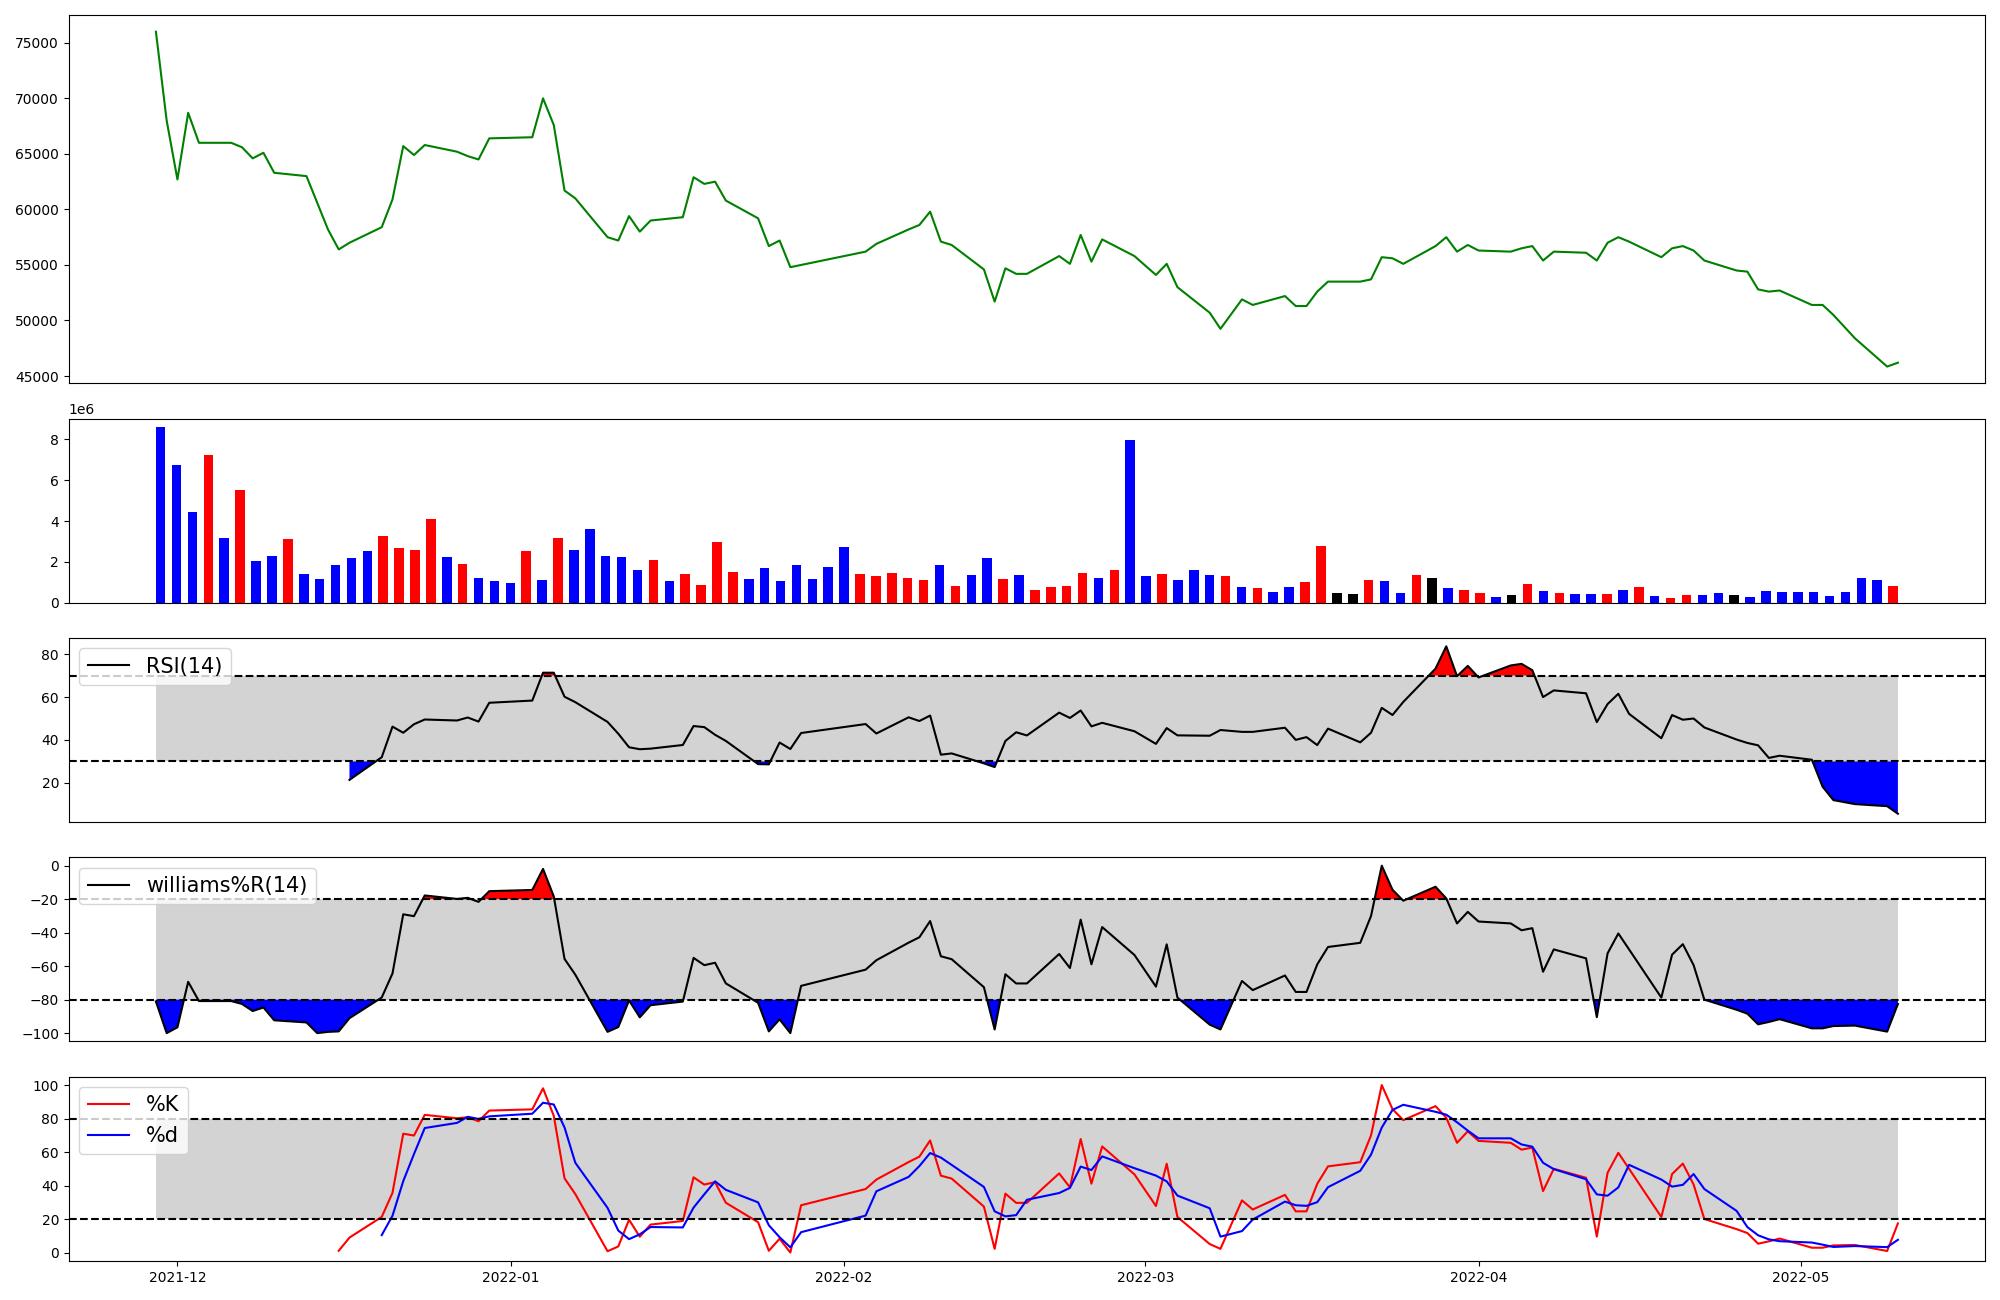Click the tall blue volume bar near 2022-03

1130,520
